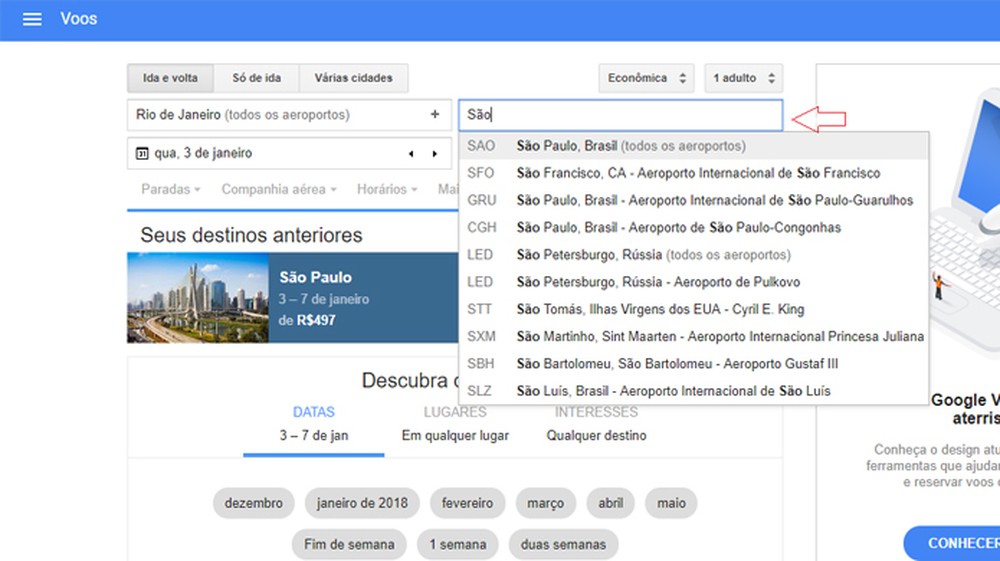Image resolution: width=1000 pixels, height=561 pixels.
Task: Click the Voos header title
Action: pyautogui.click(x=78, y=18)
